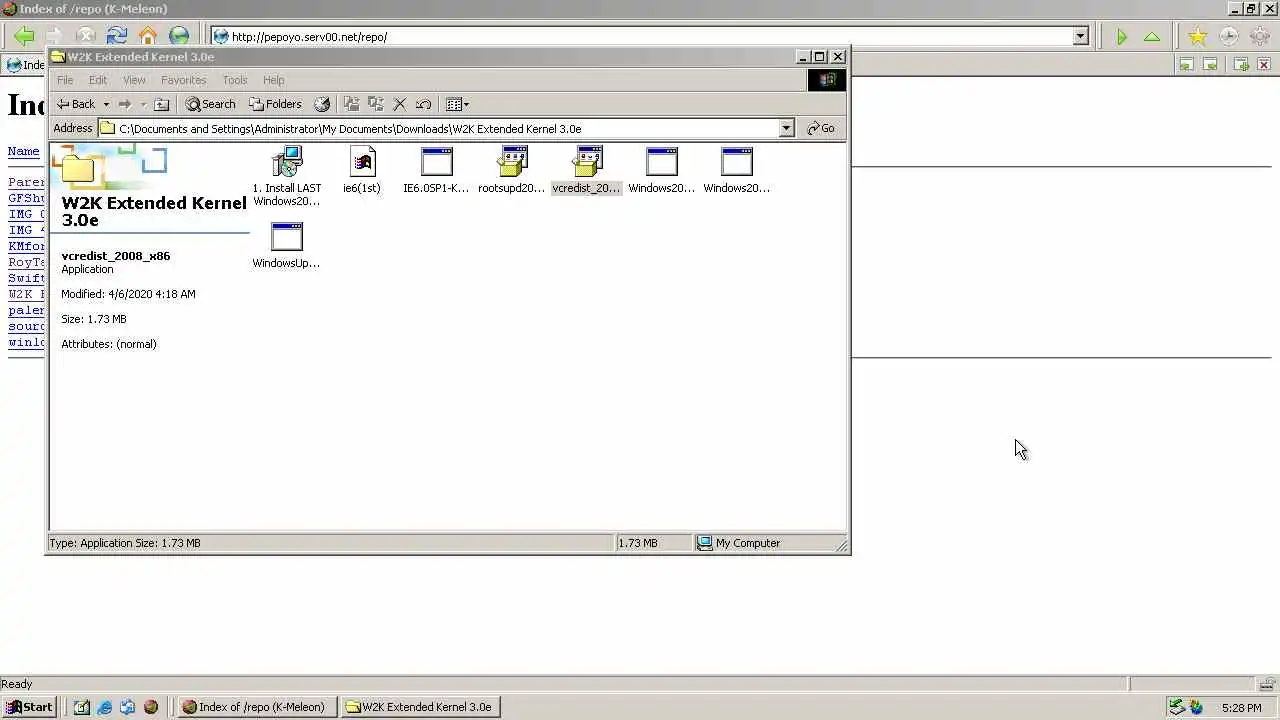
Task: Click Explorer Delete X icon
Action: (x=400, y=104)
